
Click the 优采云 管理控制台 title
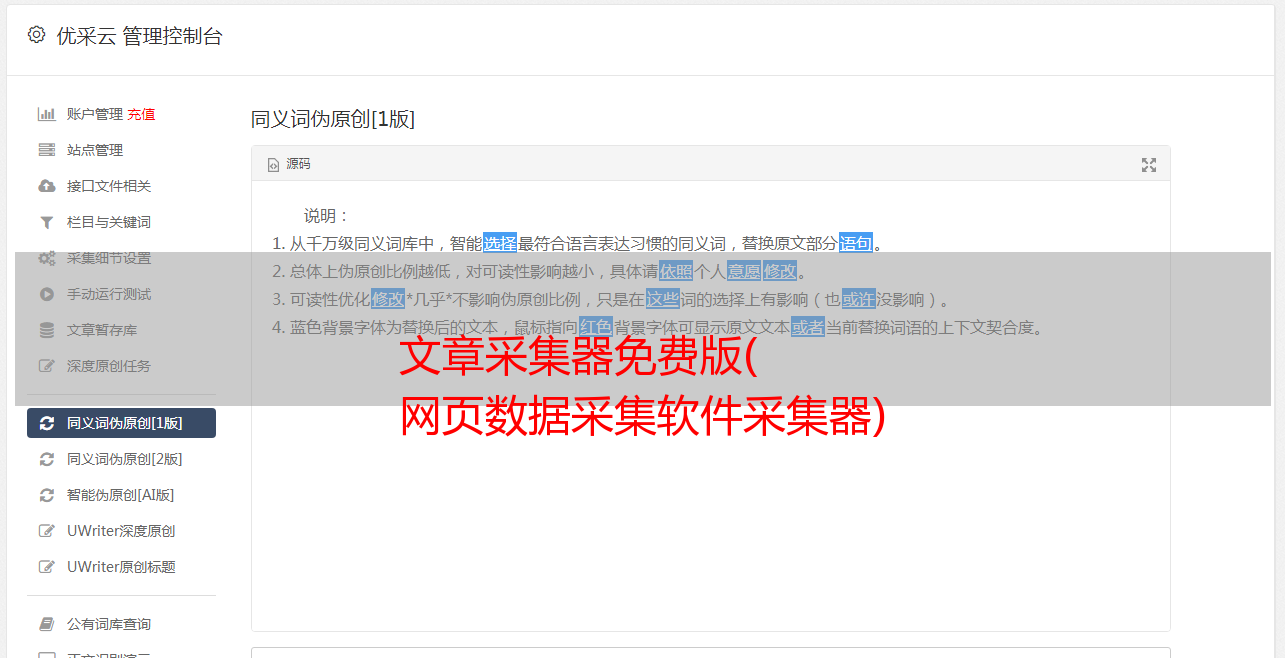(139, 36)
